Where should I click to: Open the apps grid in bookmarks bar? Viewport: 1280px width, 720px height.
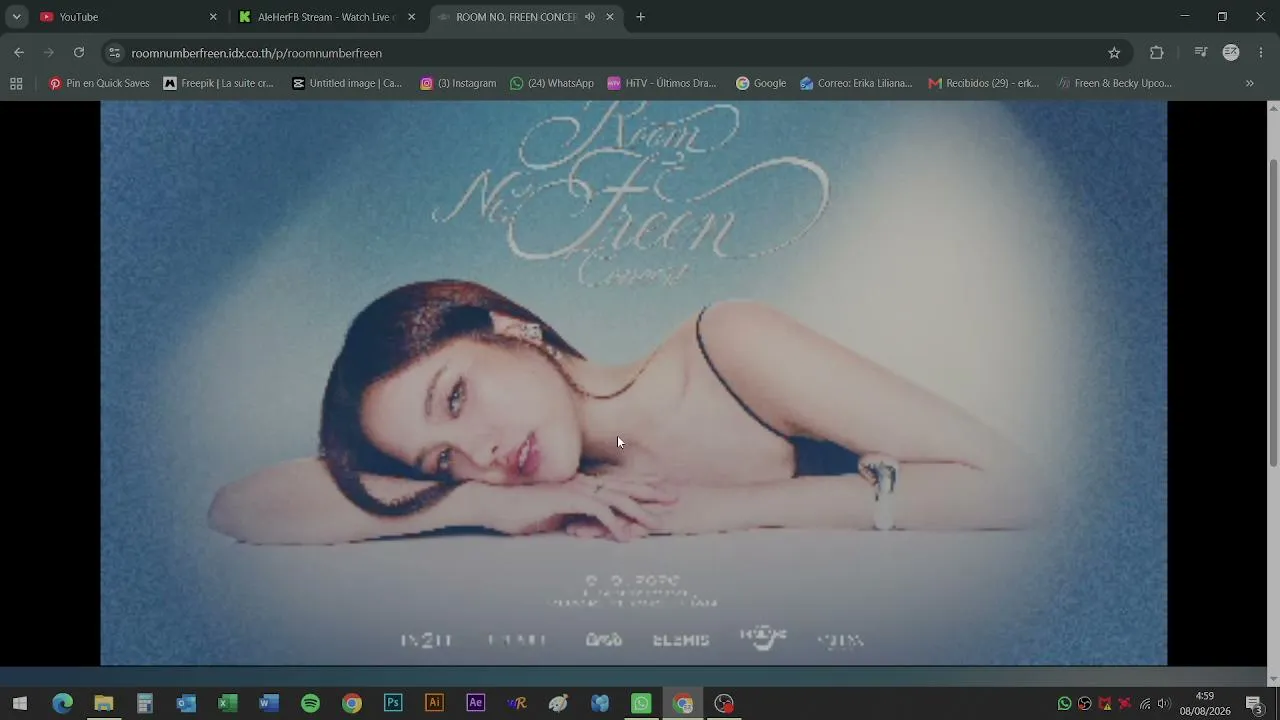[x=16, y=84]
